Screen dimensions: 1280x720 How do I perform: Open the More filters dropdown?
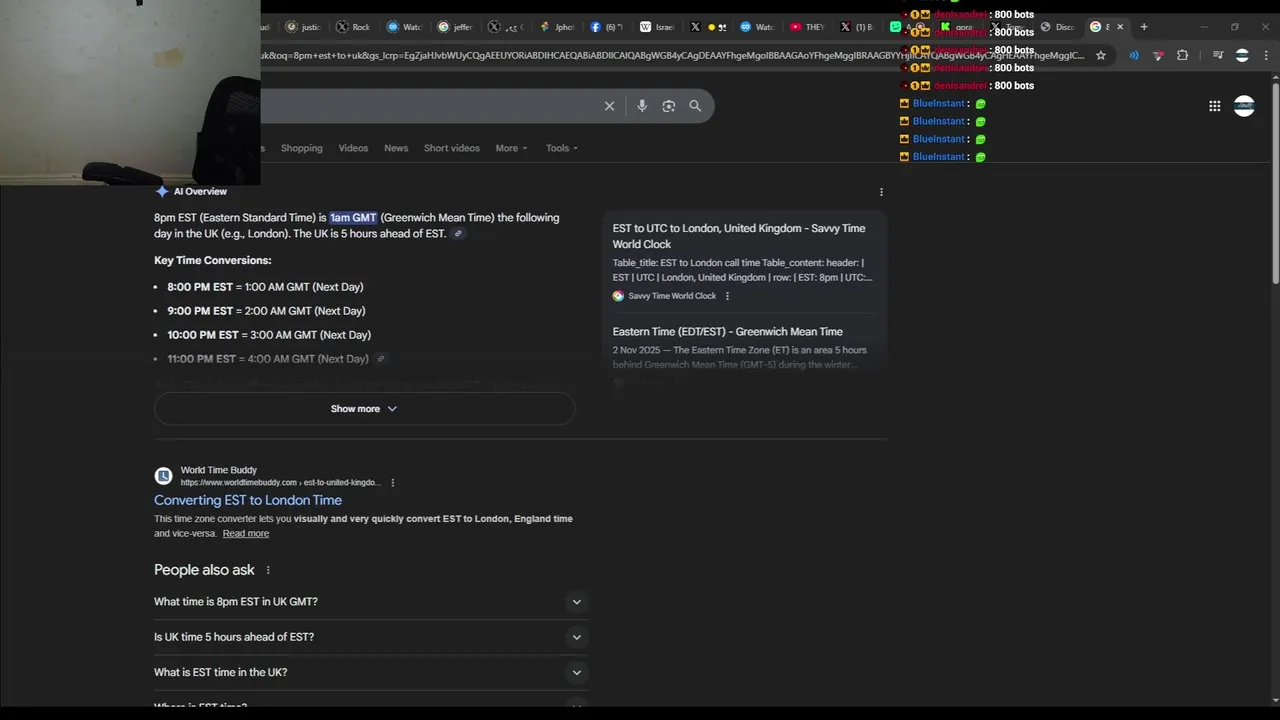coord(511,148)
